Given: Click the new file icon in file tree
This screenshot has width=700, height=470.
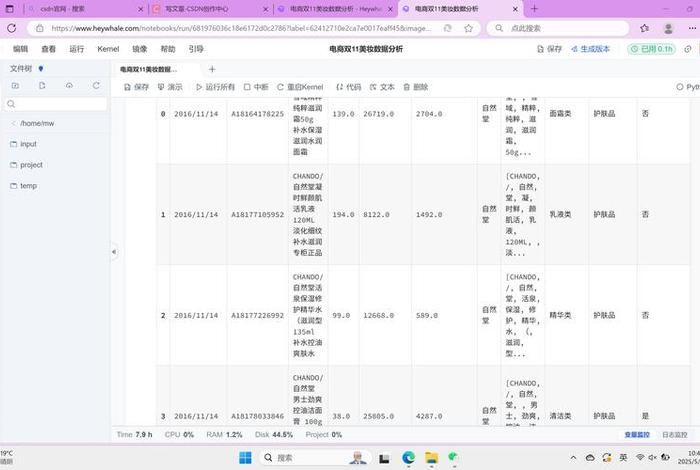Looking at the screenshot, I should point(42,85).
